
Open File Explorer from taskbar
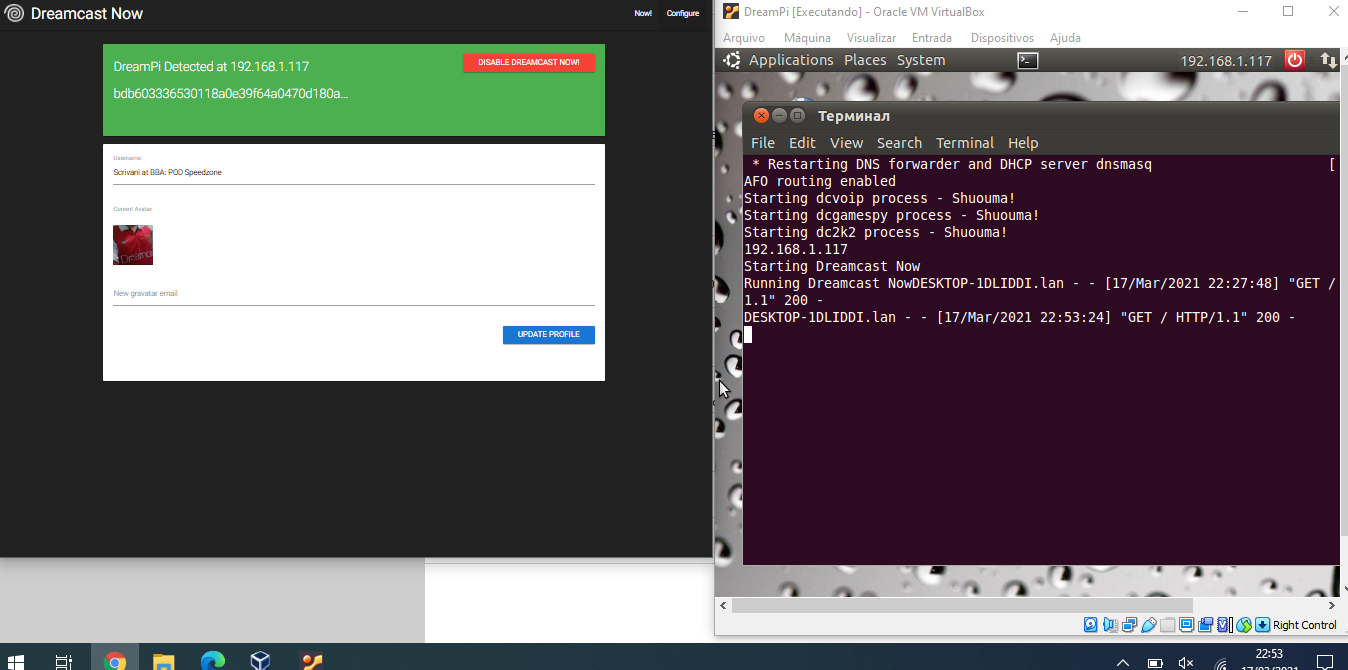[164, 662]
